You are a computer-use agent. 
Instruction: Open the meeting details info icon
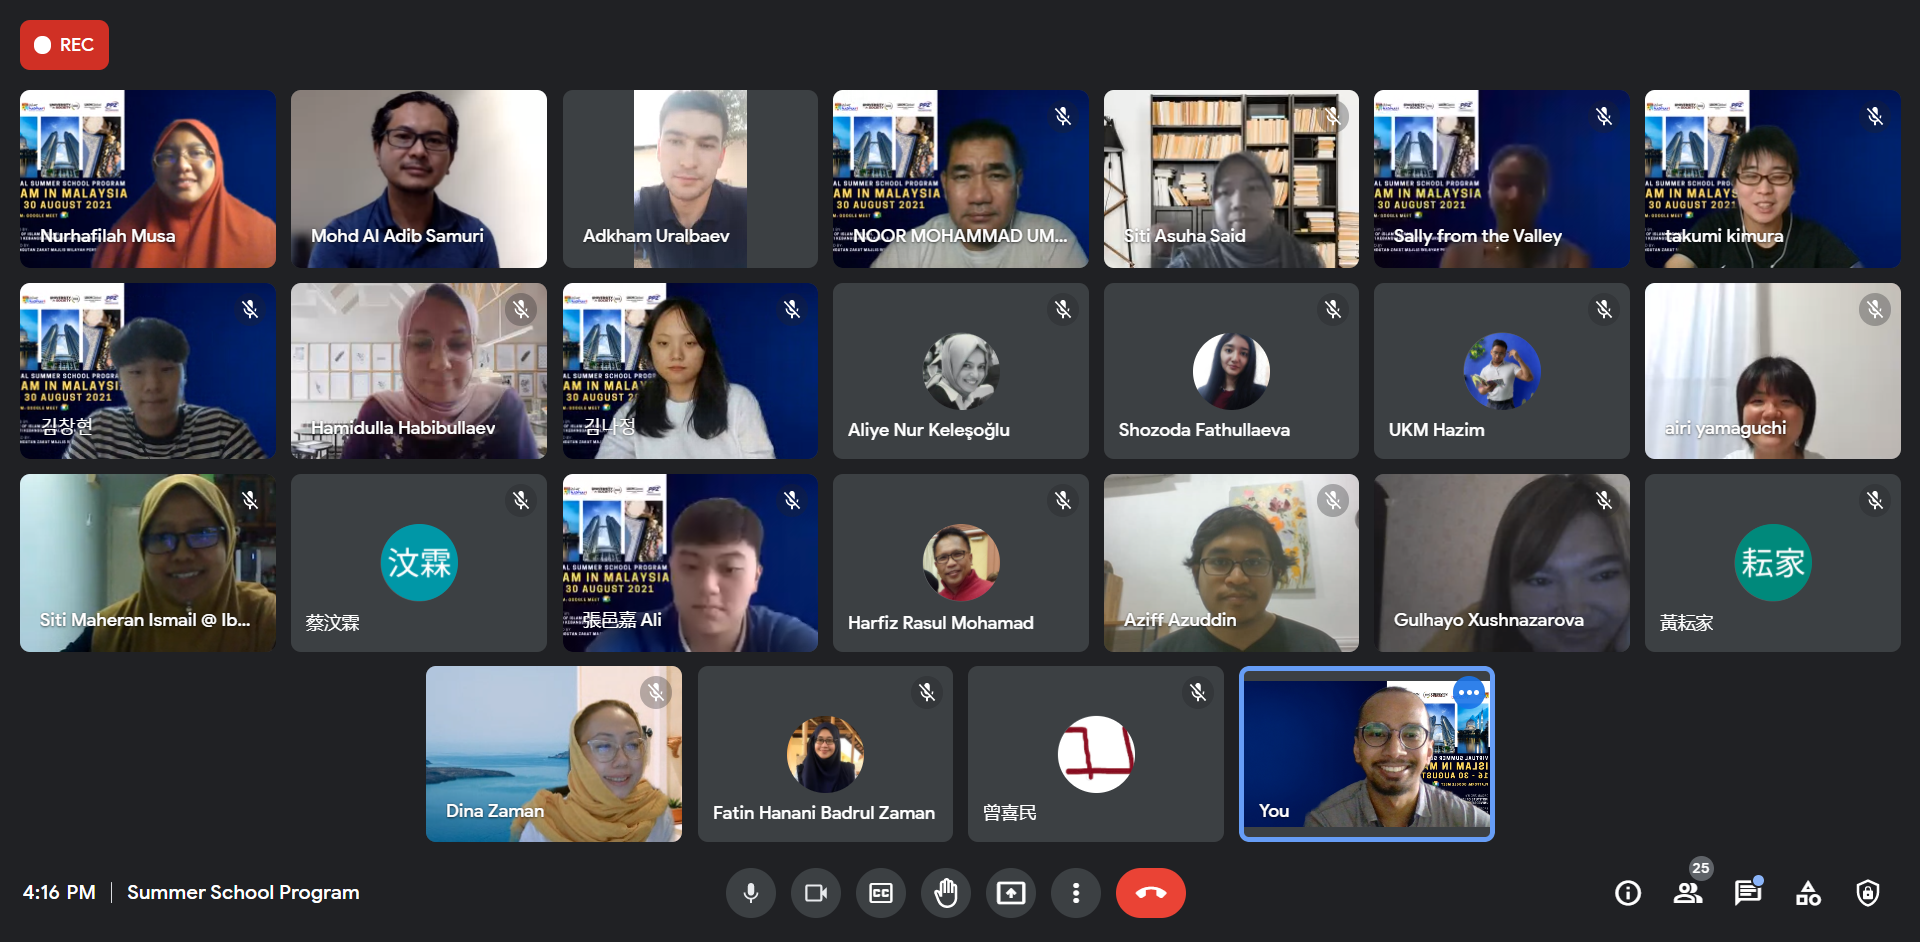tap(1628, 893)
